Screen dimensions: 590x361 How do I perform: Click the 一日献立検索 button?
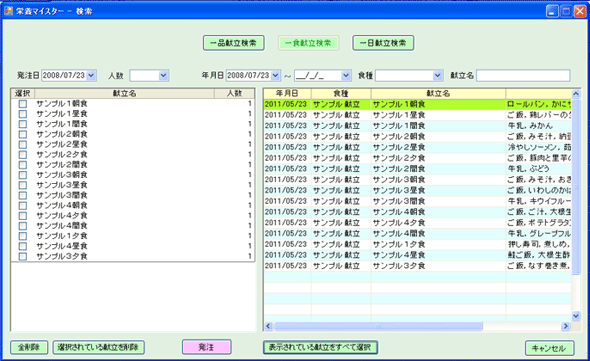pos(383,43)
